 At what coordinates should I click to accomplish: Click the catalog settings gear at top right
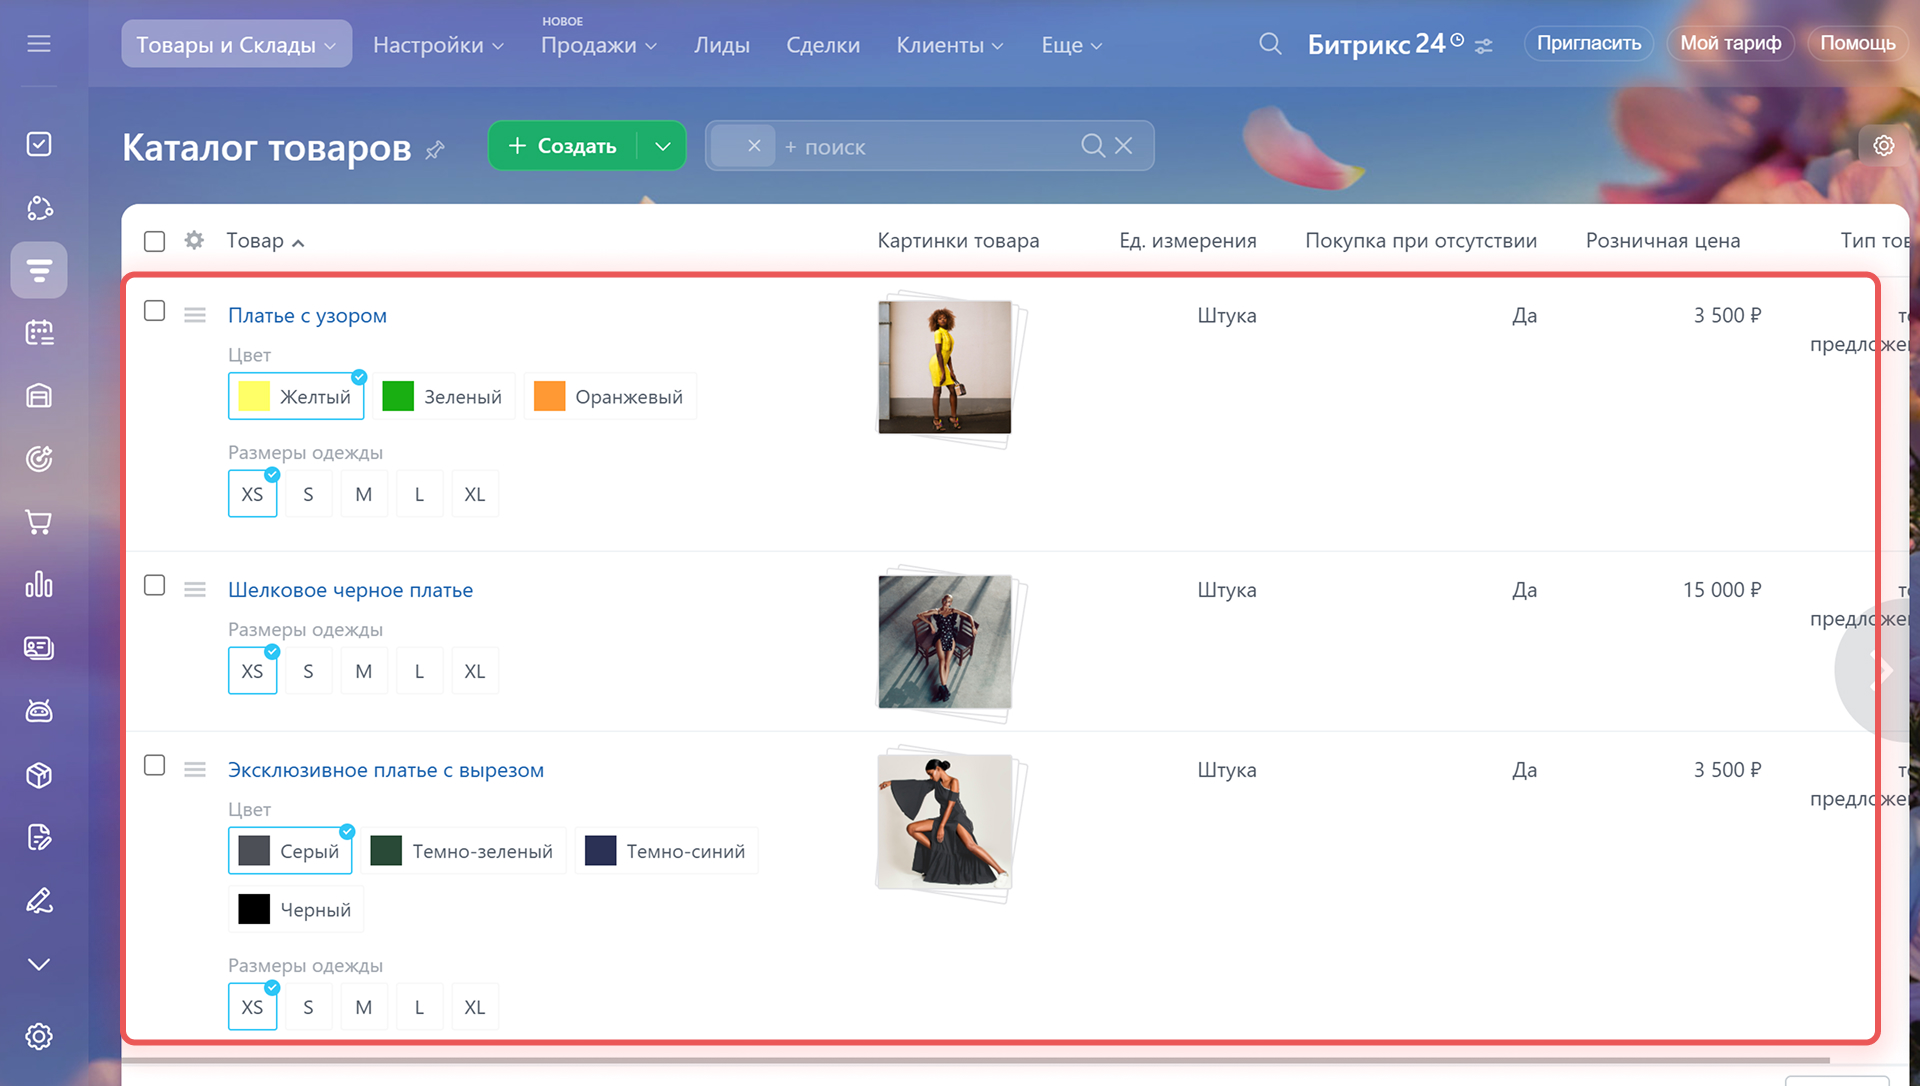pos(1883,146)
